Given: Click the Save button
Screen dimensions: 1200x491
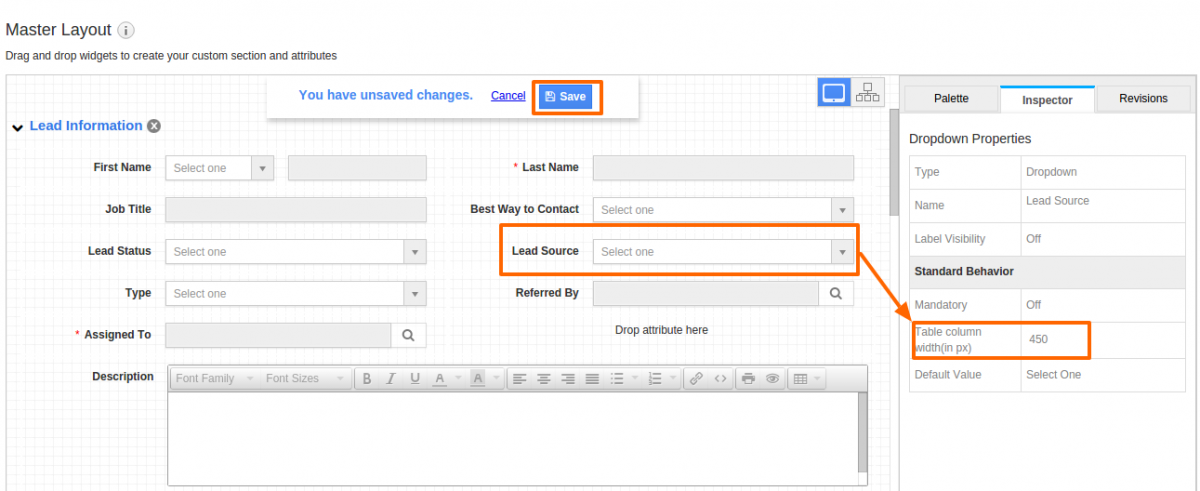Looking at the screenshot, I should (566, 96).
